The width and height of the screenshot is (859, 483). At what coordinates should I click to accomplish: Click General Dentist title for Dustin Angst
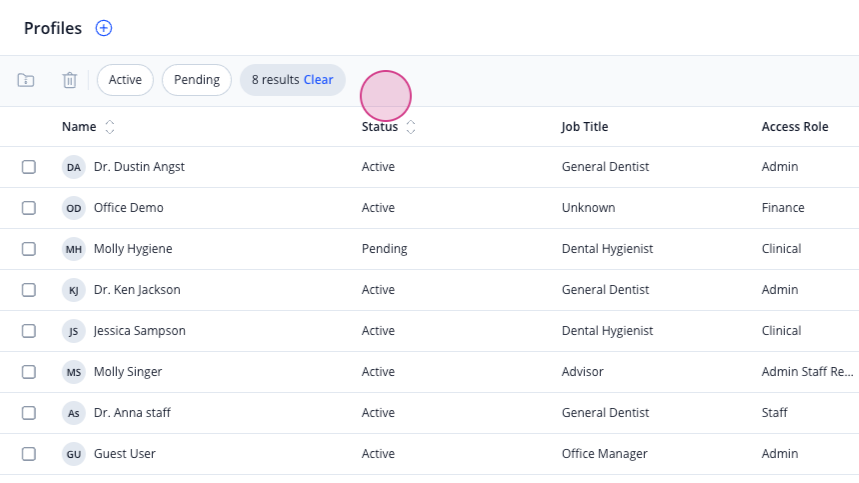tap(605, 166)
